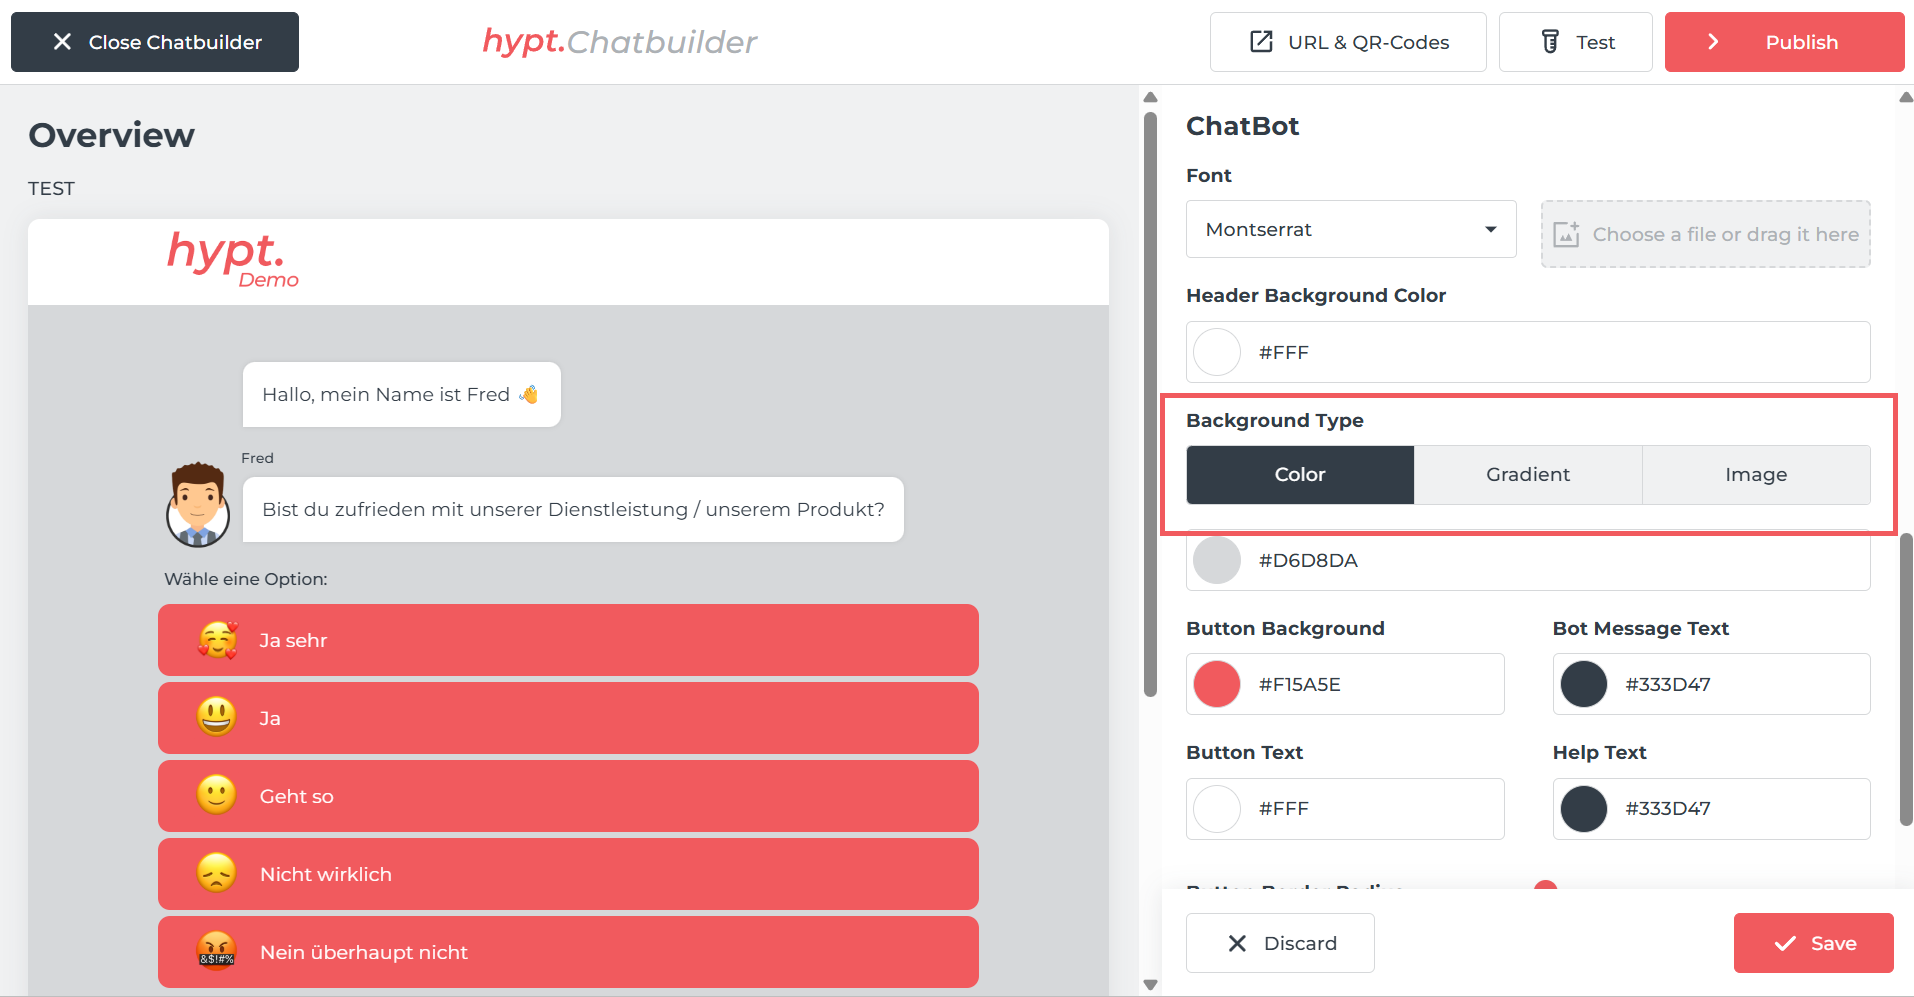Open URL & QR-Codes
Image resolution: width=1914 pixels, height=997 pixels.
(1348, 42)
